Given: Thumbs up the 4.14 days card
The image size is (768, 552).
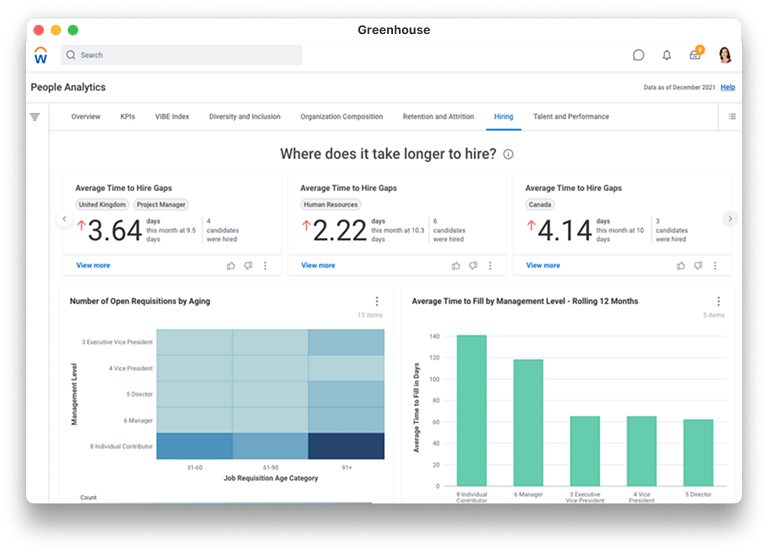Looking at the screenshot, I should [x=680, y=265].
